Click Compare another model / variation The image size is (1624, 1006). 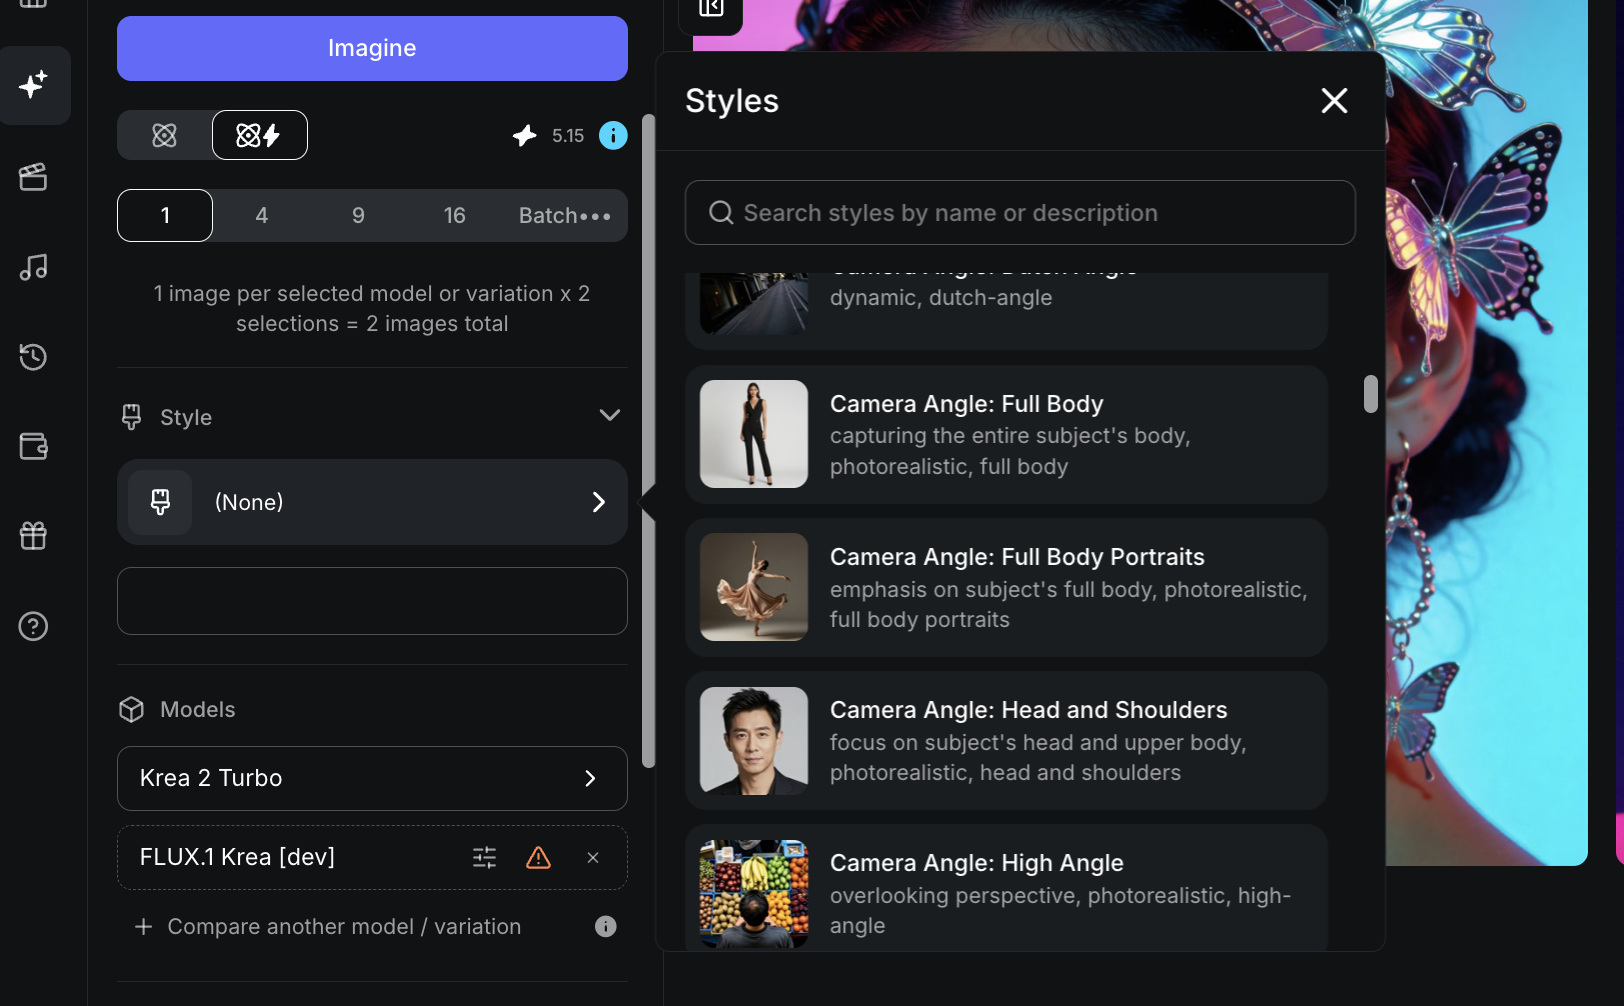(x=344, y=927)
